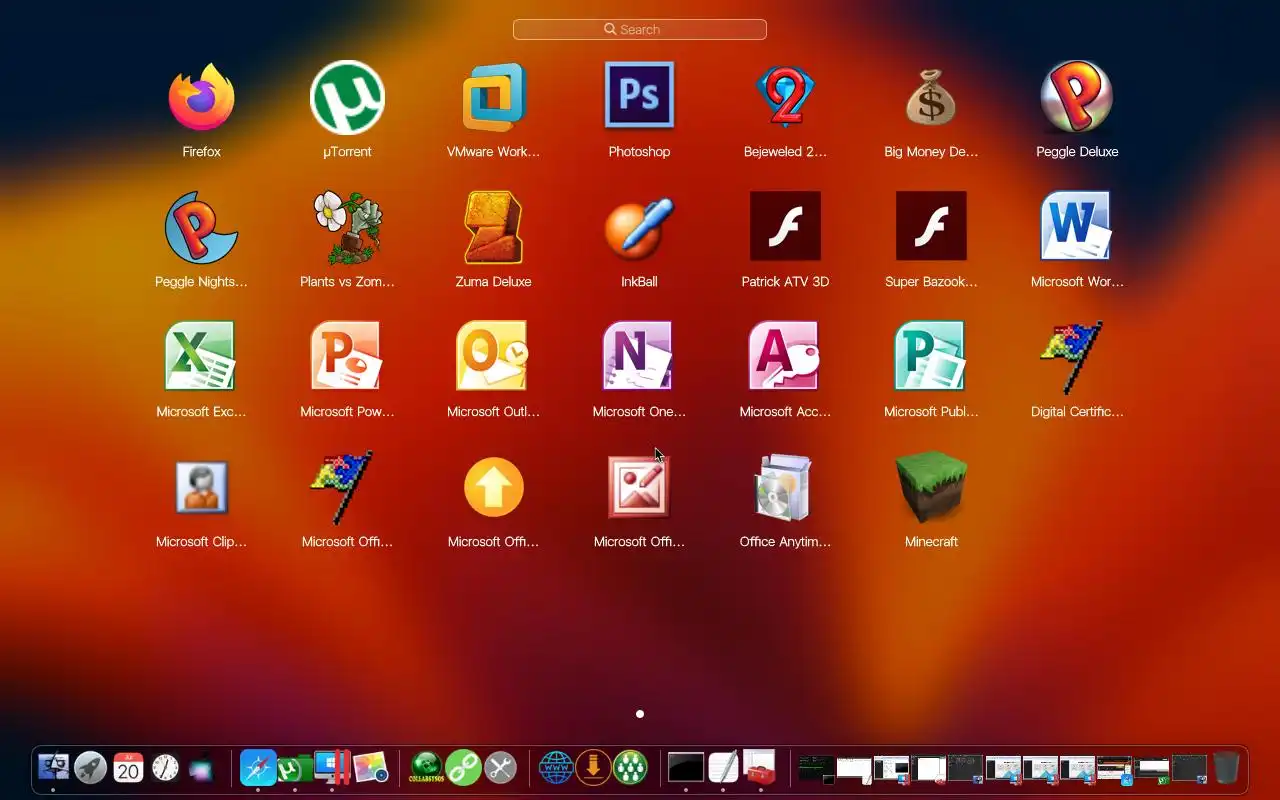Open Plants vs Zombies
Viewport: 1280px width, 800px height.
point(347,227)
